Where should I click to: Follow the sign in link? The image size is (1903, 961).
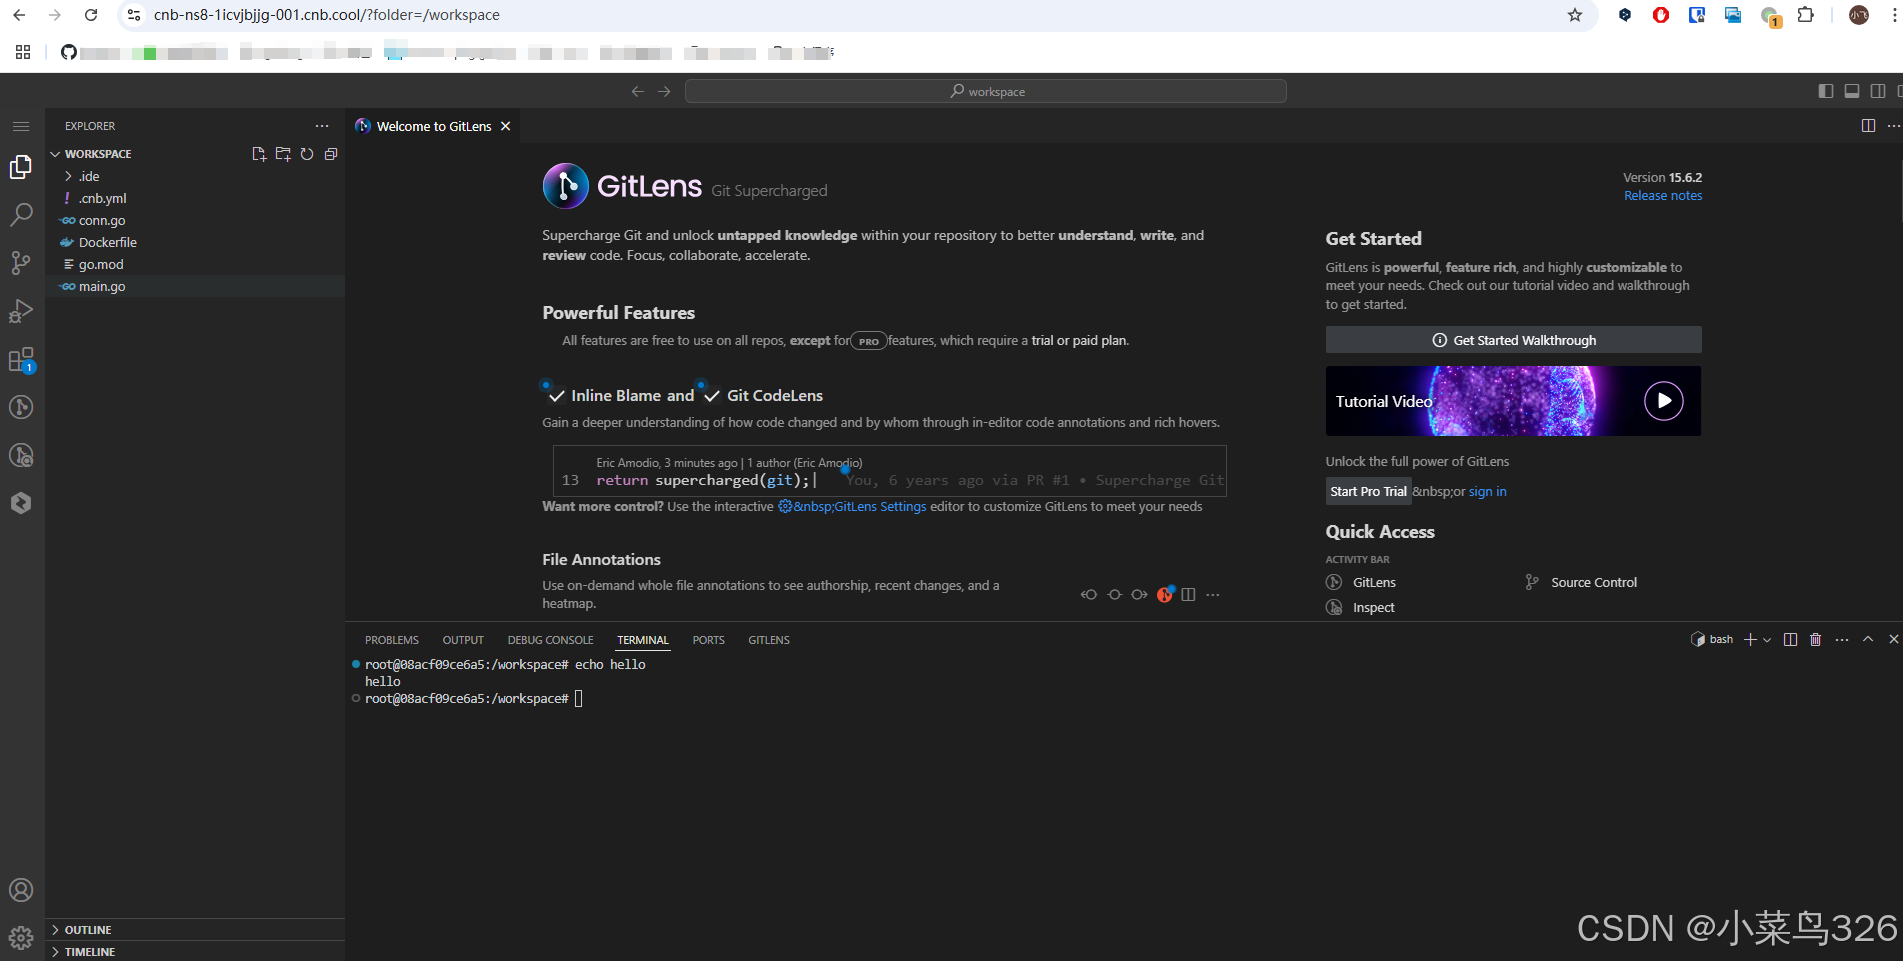[x=1487, y=492]
